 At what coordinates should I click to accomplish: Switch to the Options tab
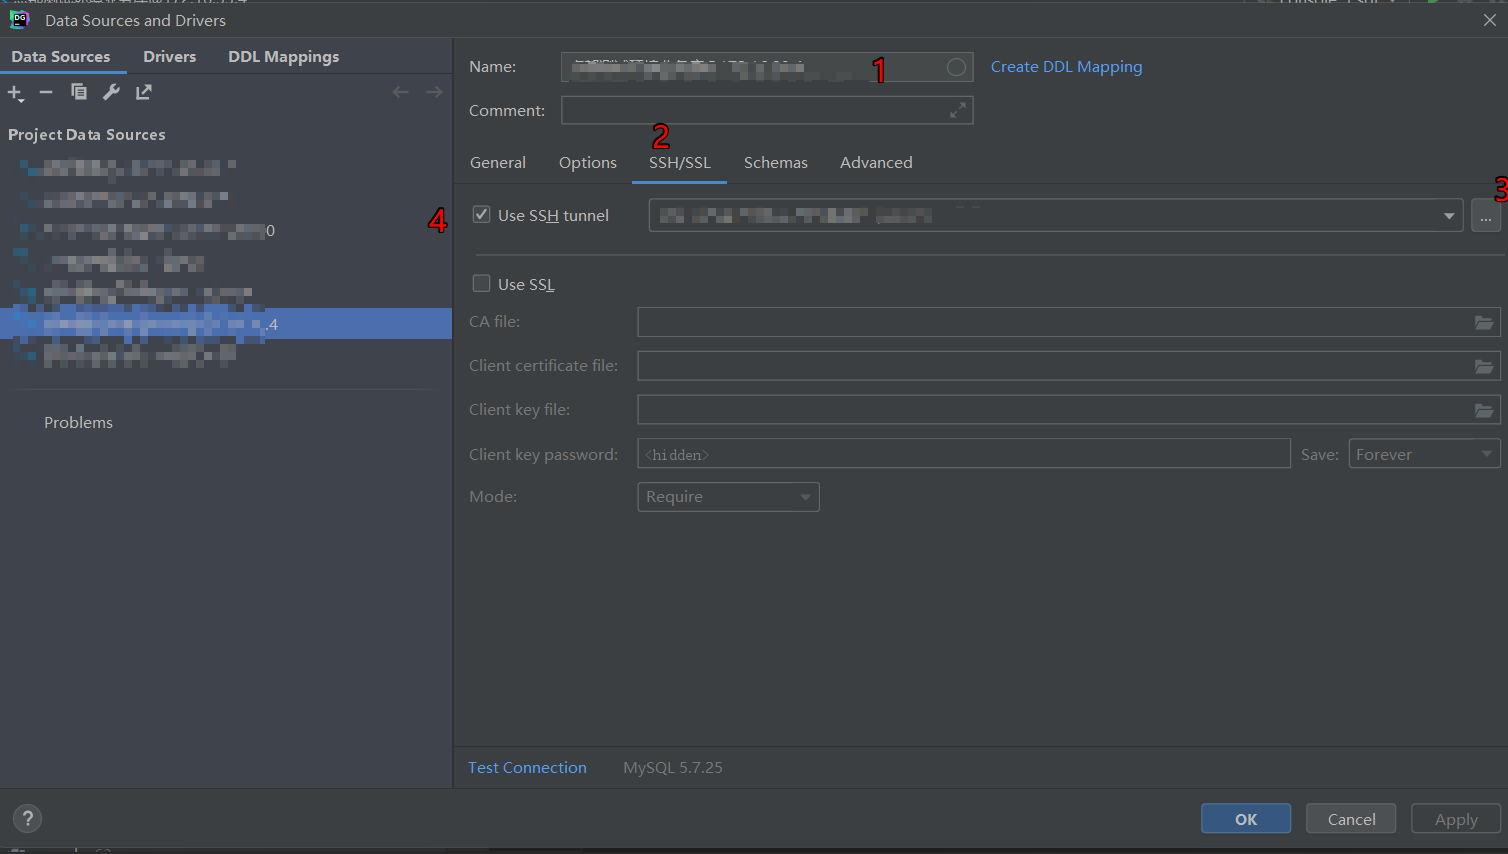tap(588, 163)
